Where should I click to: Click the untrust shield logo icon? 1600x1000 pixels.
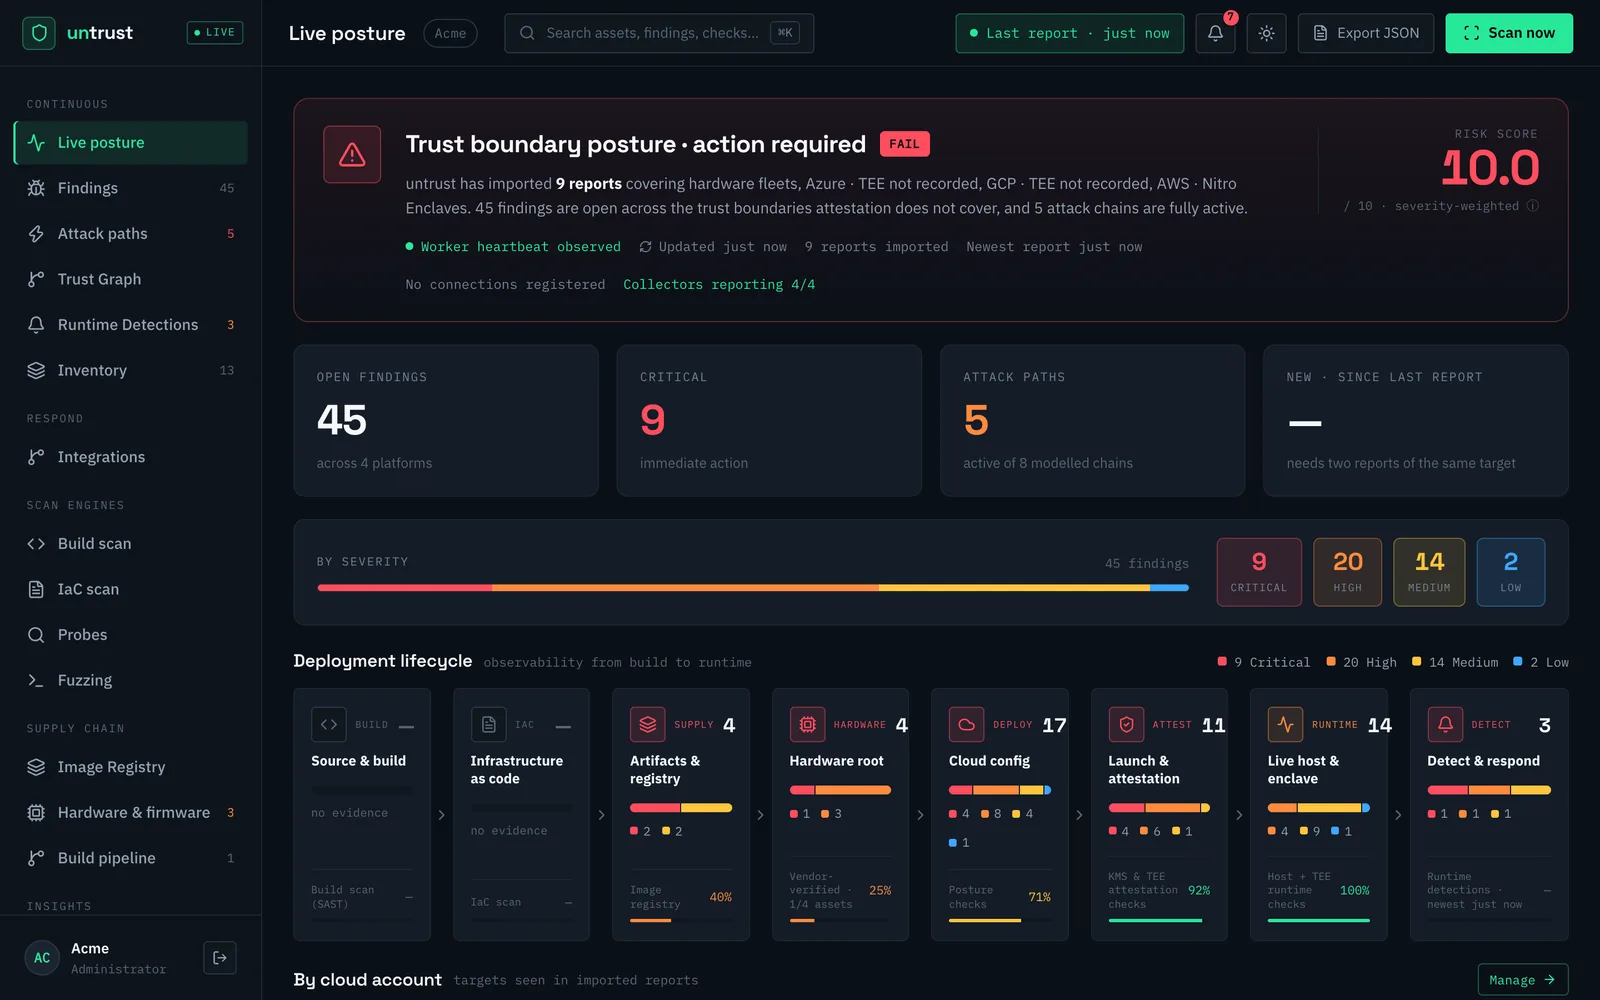39,33
